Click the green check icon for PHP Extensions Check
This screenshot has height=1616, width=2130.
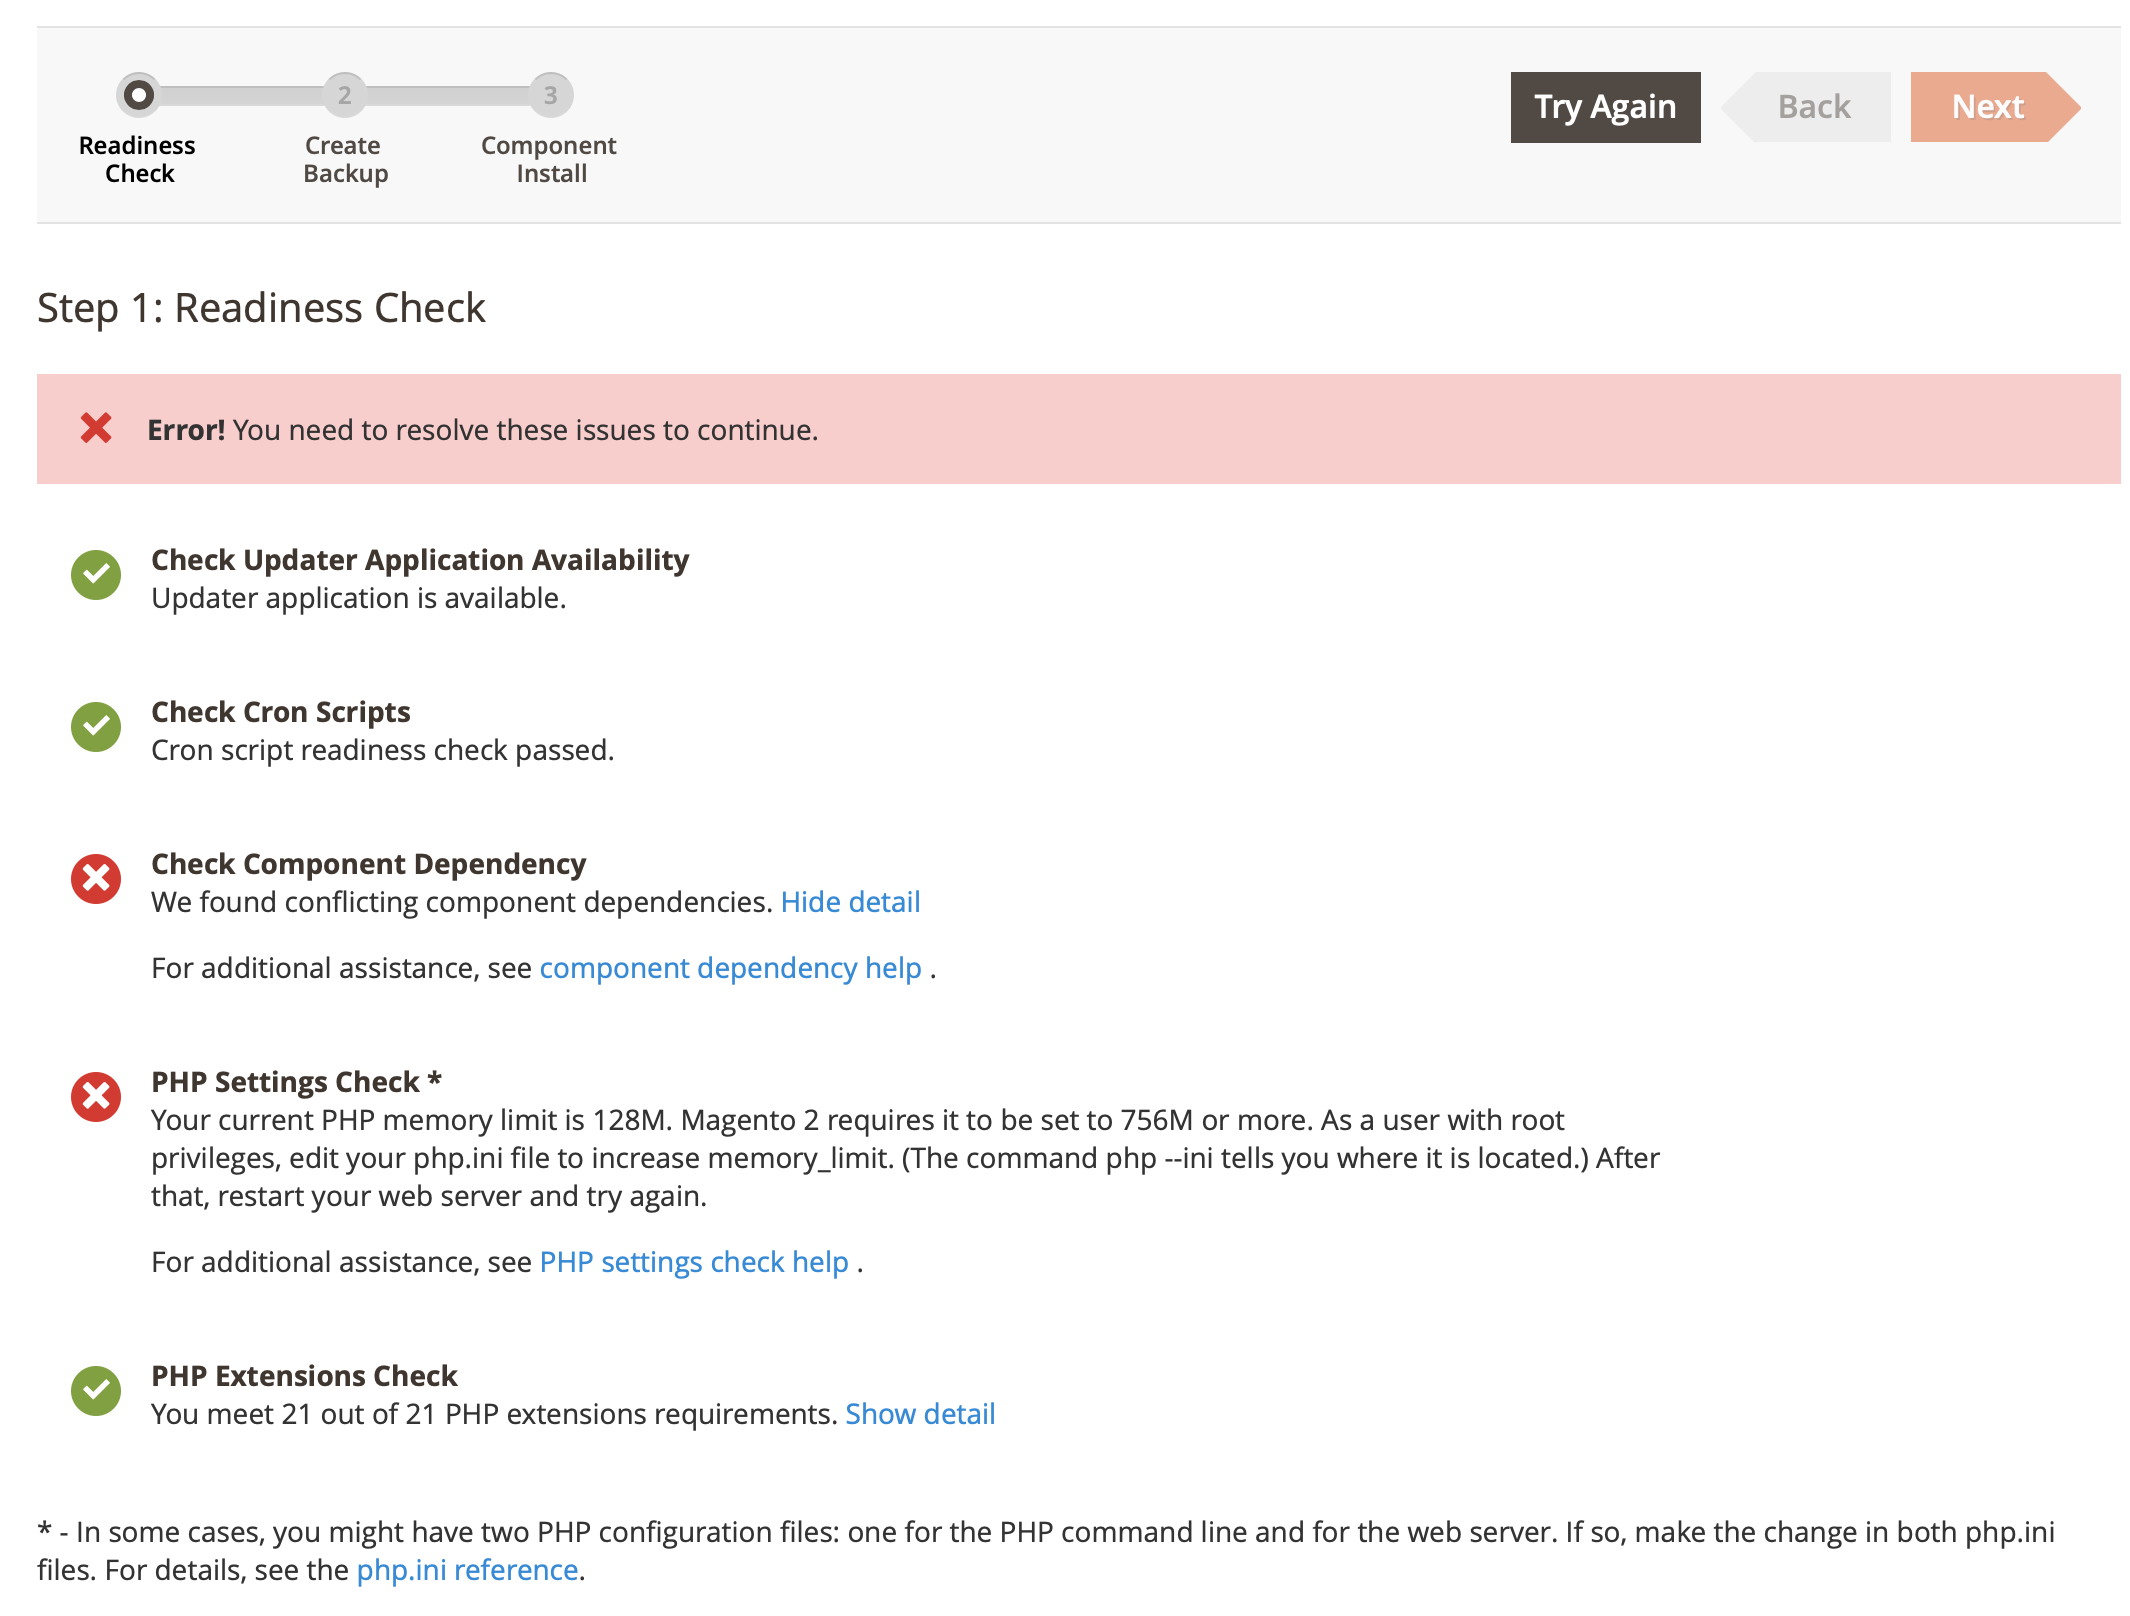pyautogui.click(x=96, y=1391)
